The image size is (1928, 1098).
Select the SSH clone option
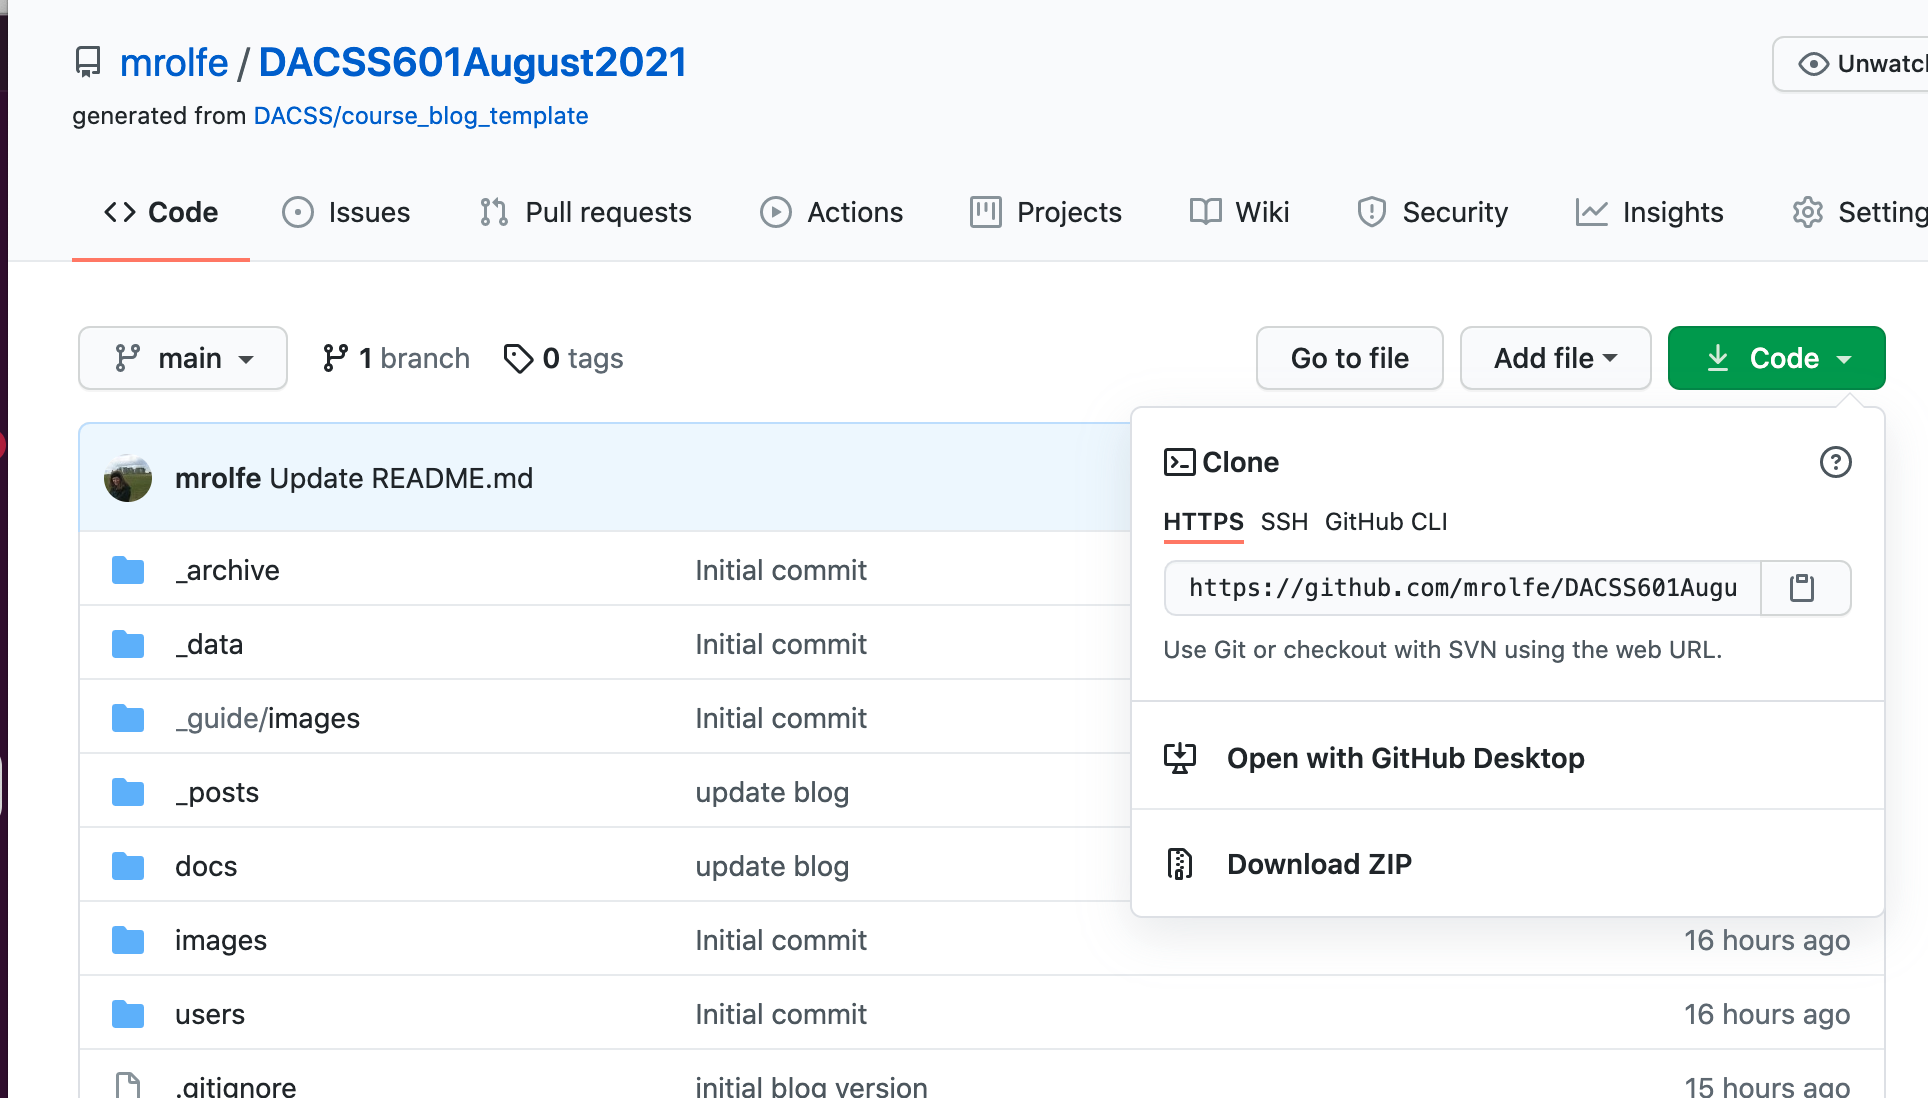[x=1284, y=522]
